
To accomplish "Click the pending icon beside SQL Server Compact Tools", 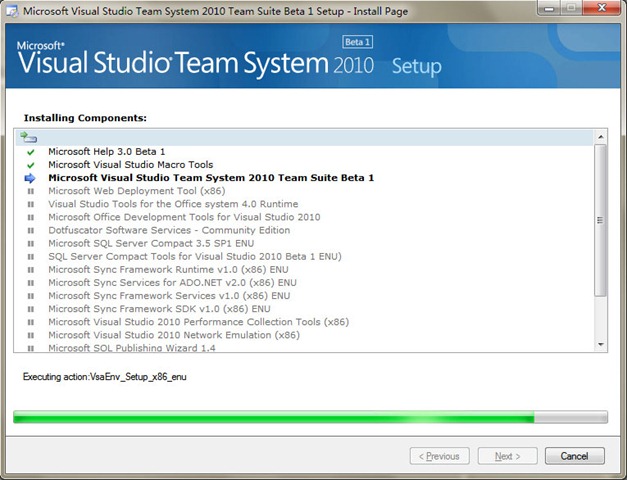I will [x=30, y=257].
